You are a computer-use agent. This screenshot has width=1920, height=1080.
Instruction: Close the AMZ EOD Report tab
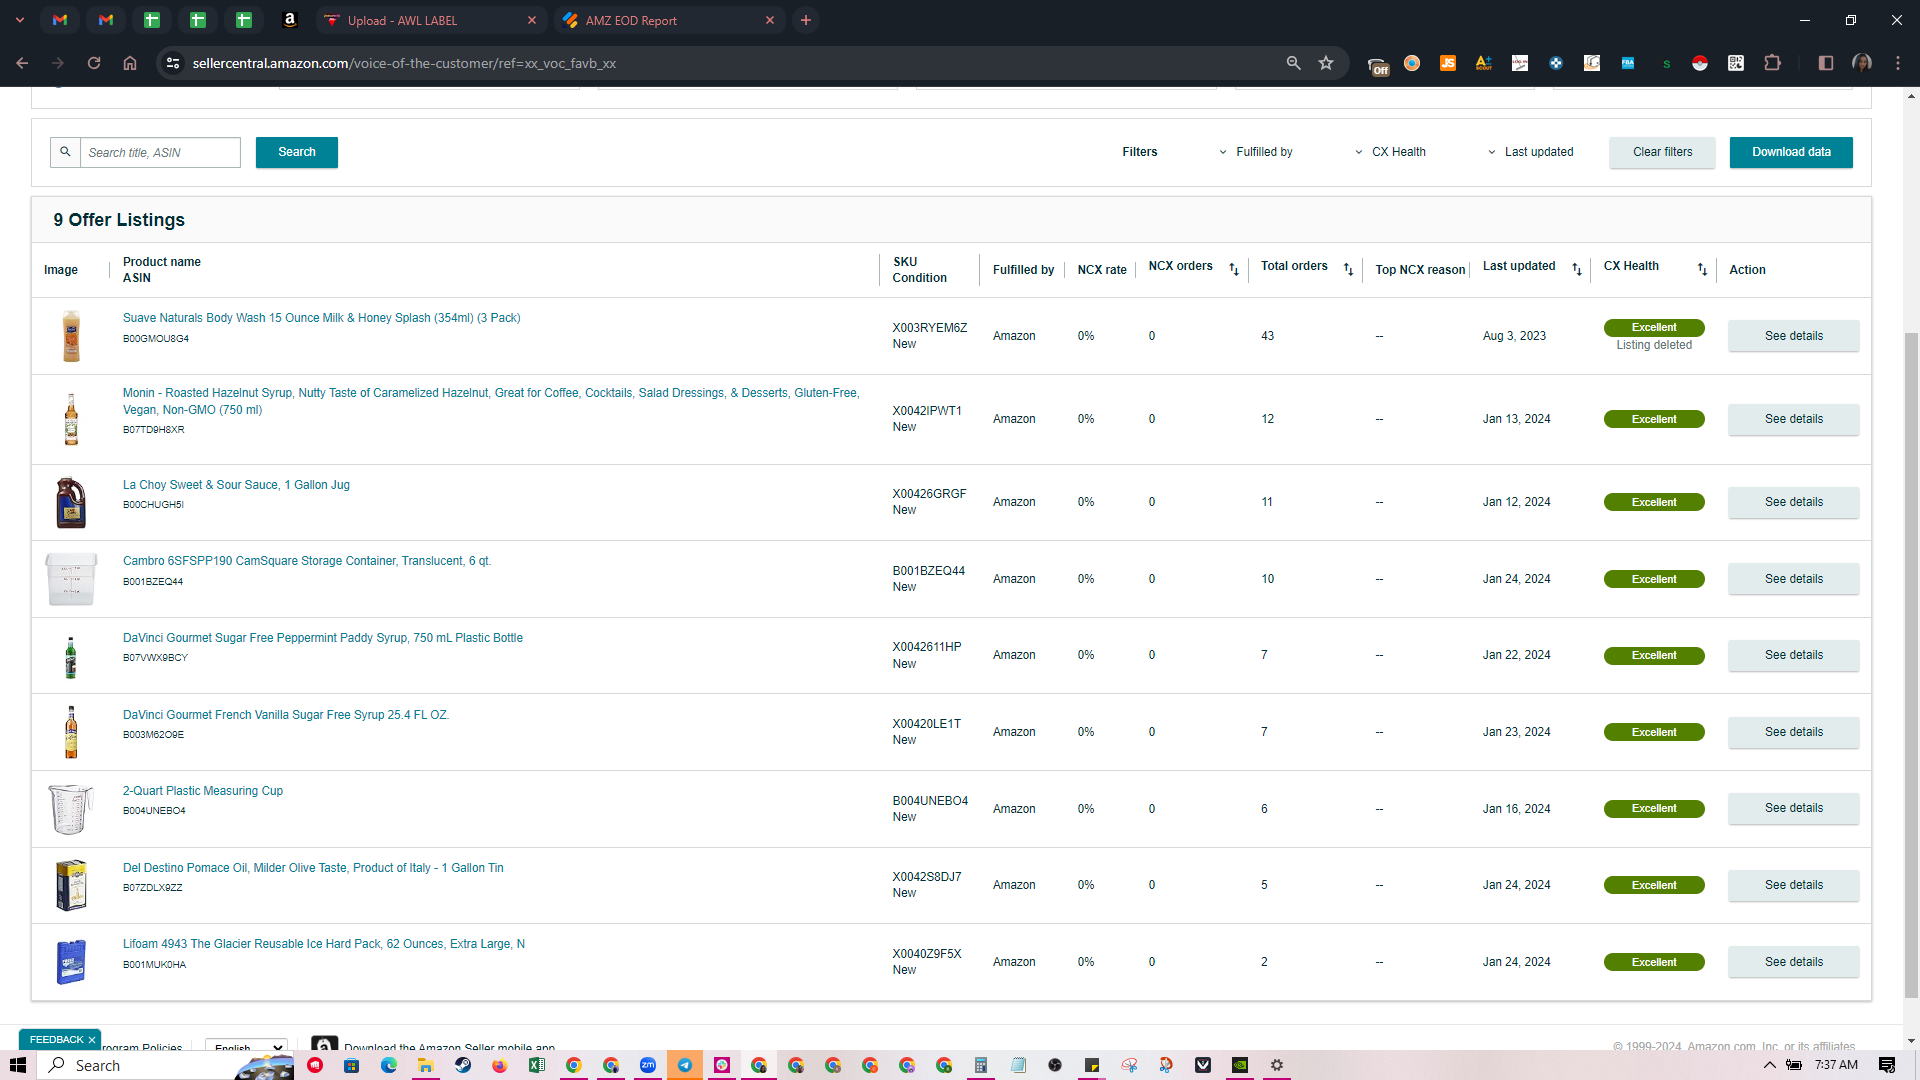(x=770, y=20)
